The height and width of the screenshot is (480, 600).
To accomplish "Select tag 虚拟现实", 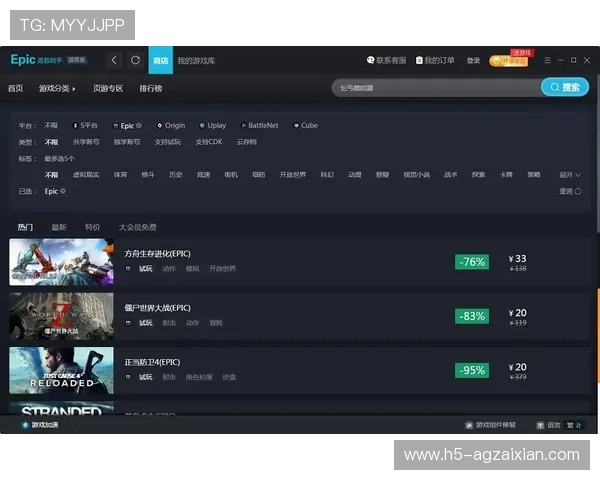I will (86, 175).
